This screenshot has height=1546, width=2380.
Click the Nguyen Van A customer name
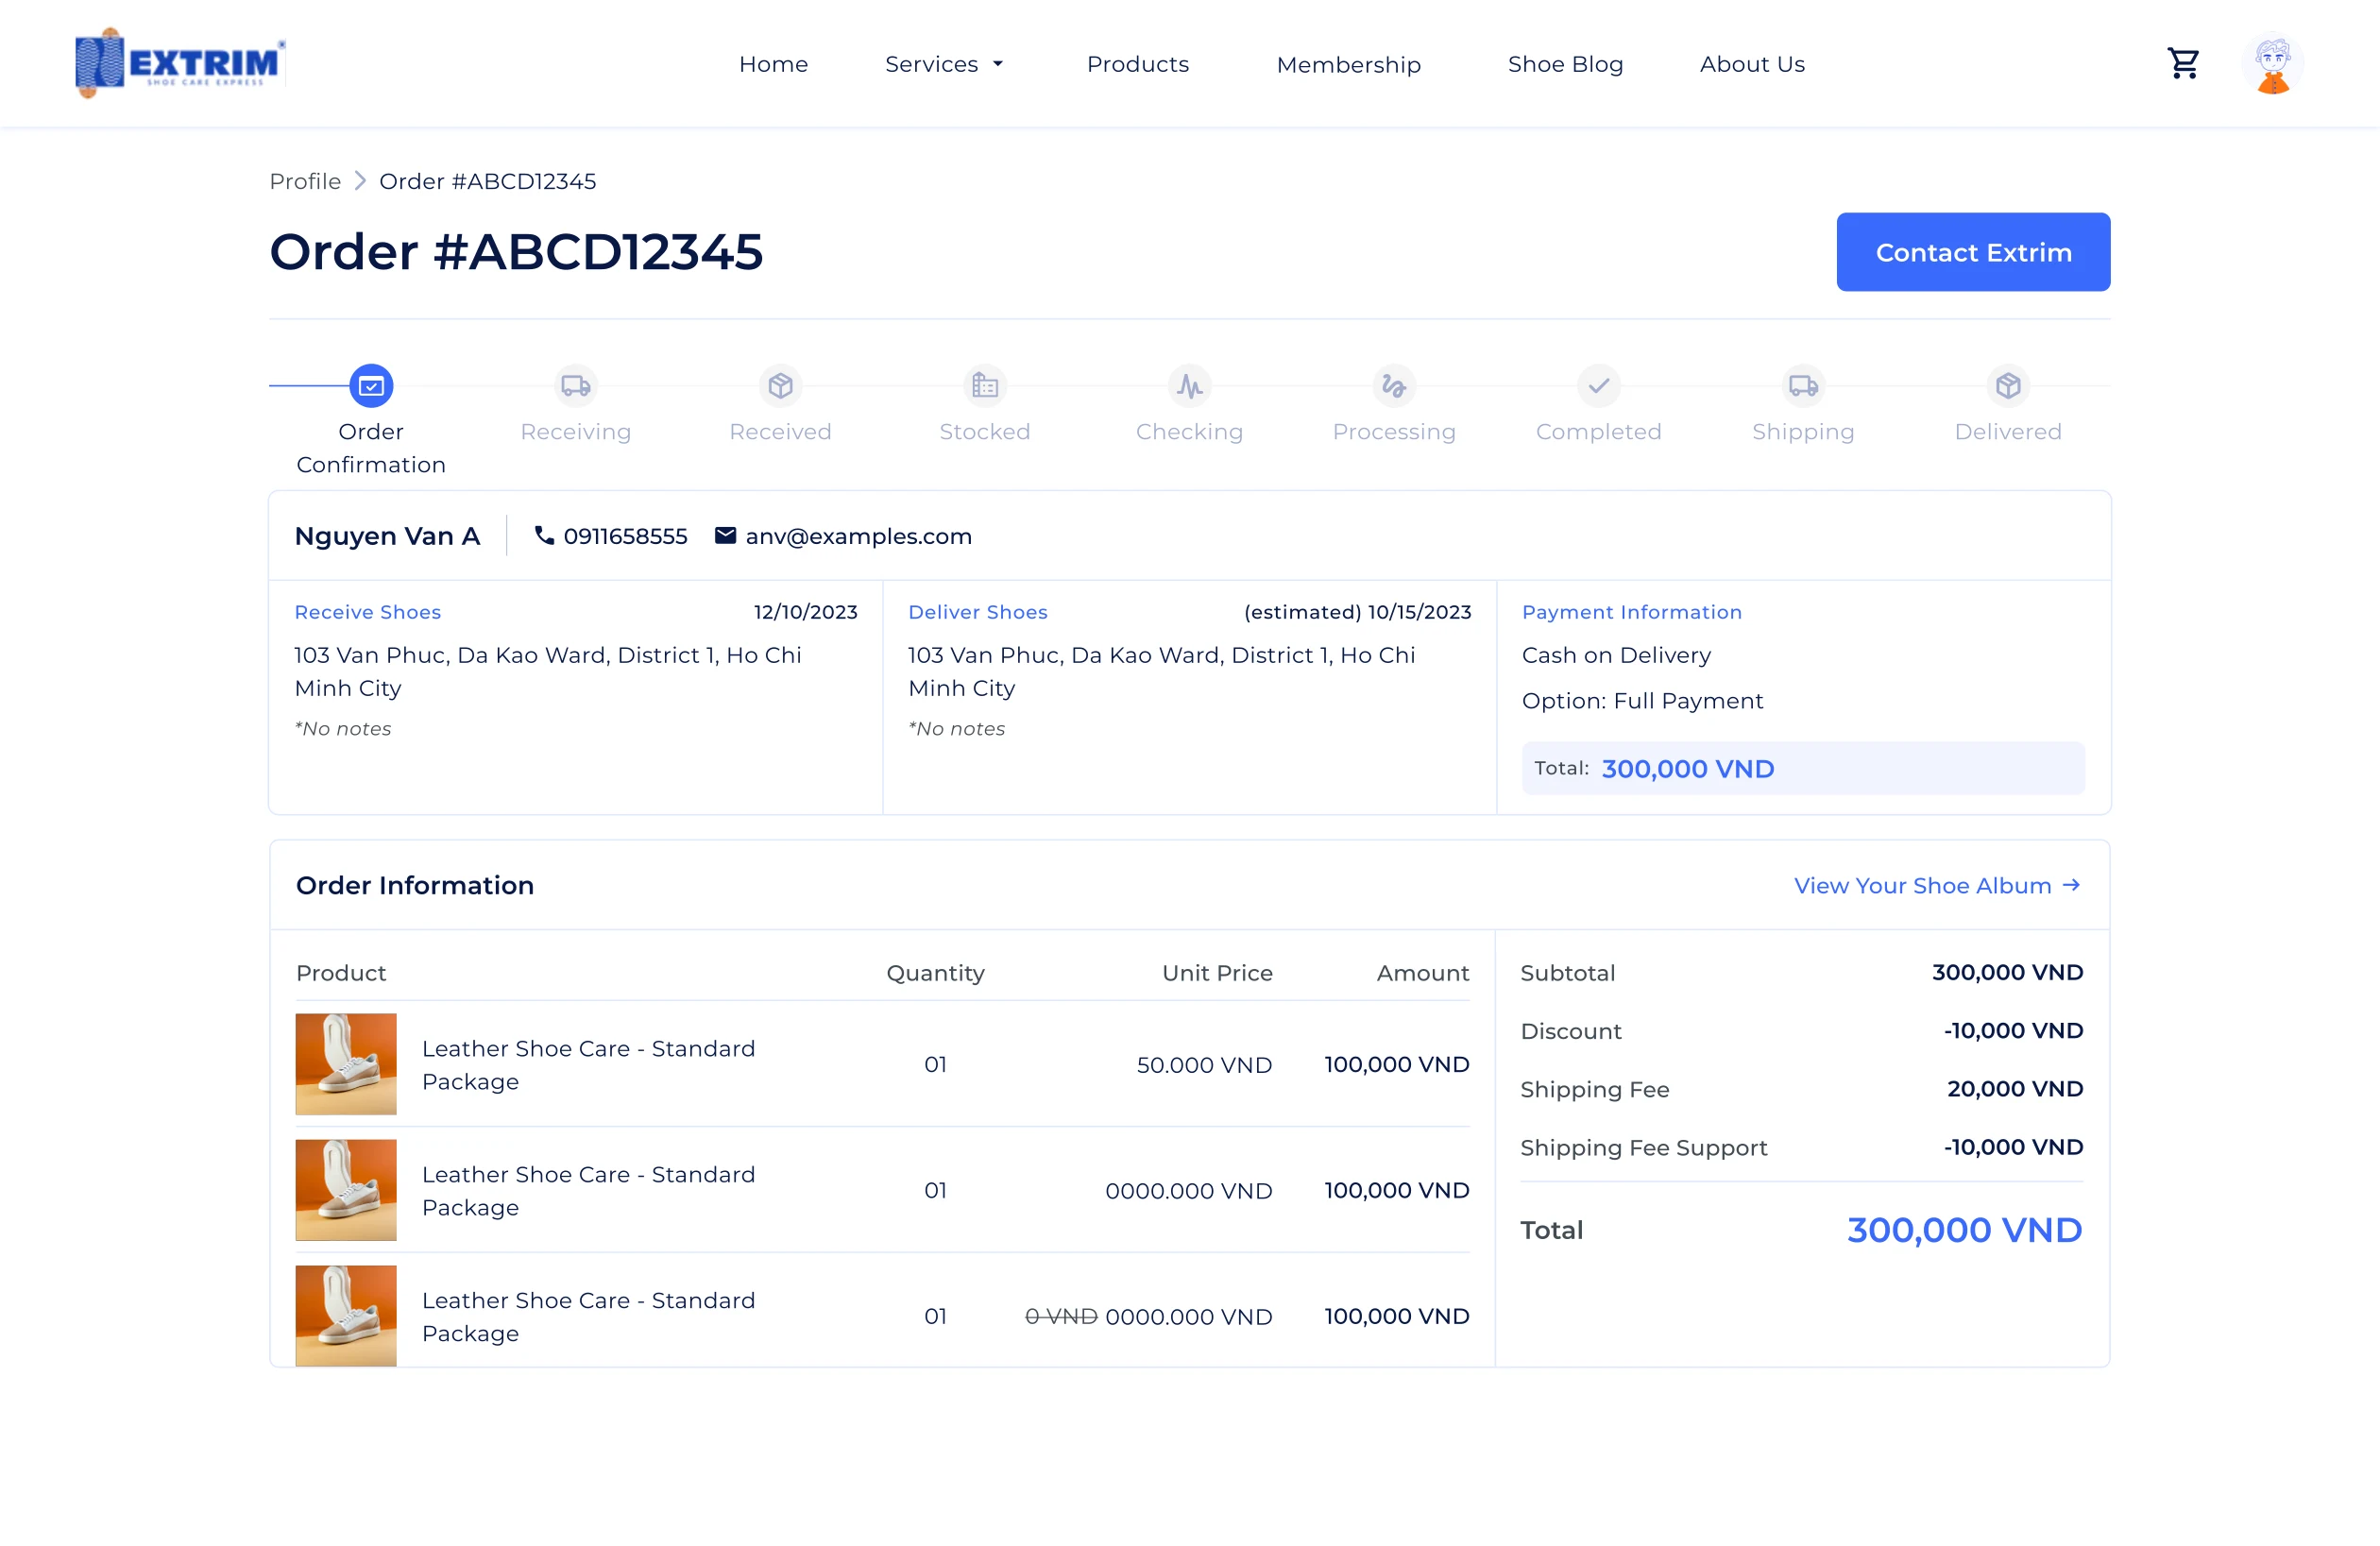coord(388,536)
